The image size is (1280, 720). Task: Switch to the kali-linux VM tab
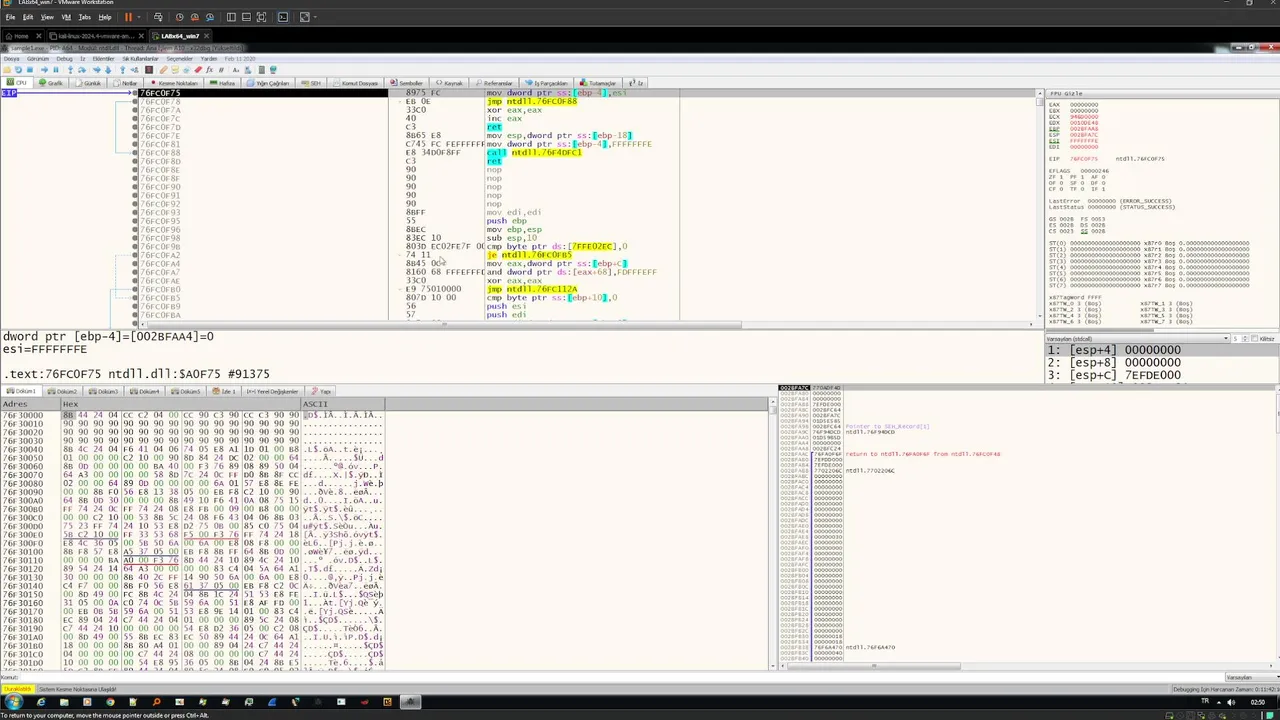tap(93, 36)
